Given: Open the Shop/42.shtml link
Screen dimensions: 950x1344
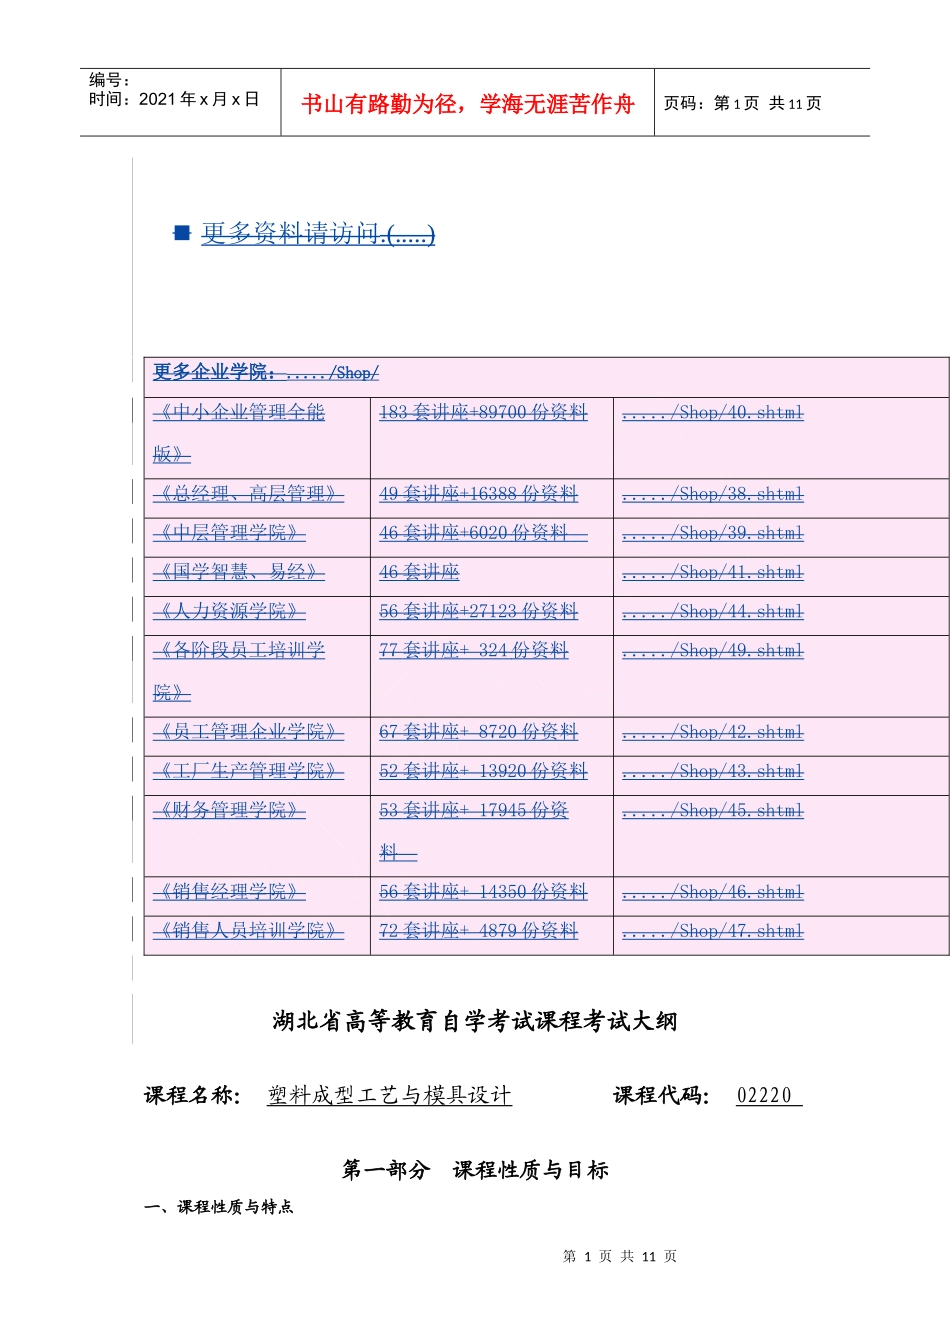Looking at the screenshot, I should [x=713, y=732].
